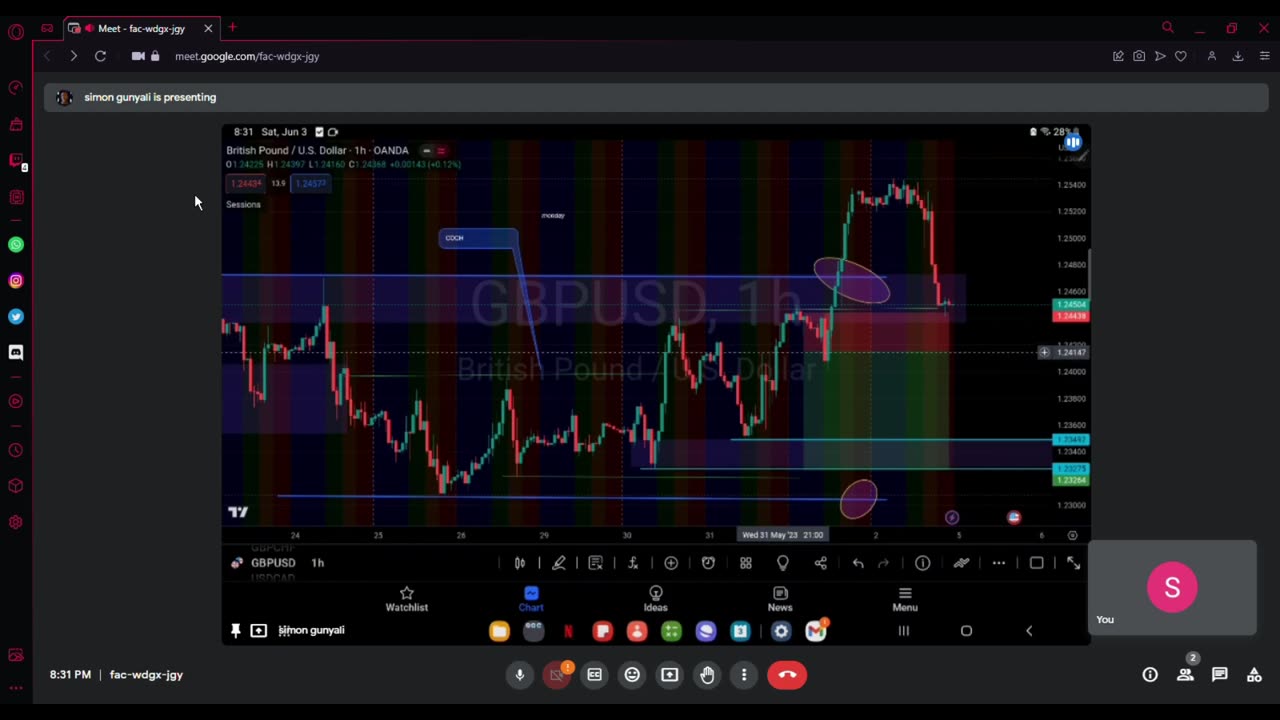Viewport: 1280px width, 720px height.
Task: Open Instagram in the Opera sidebar
Action: click(16, 281)
